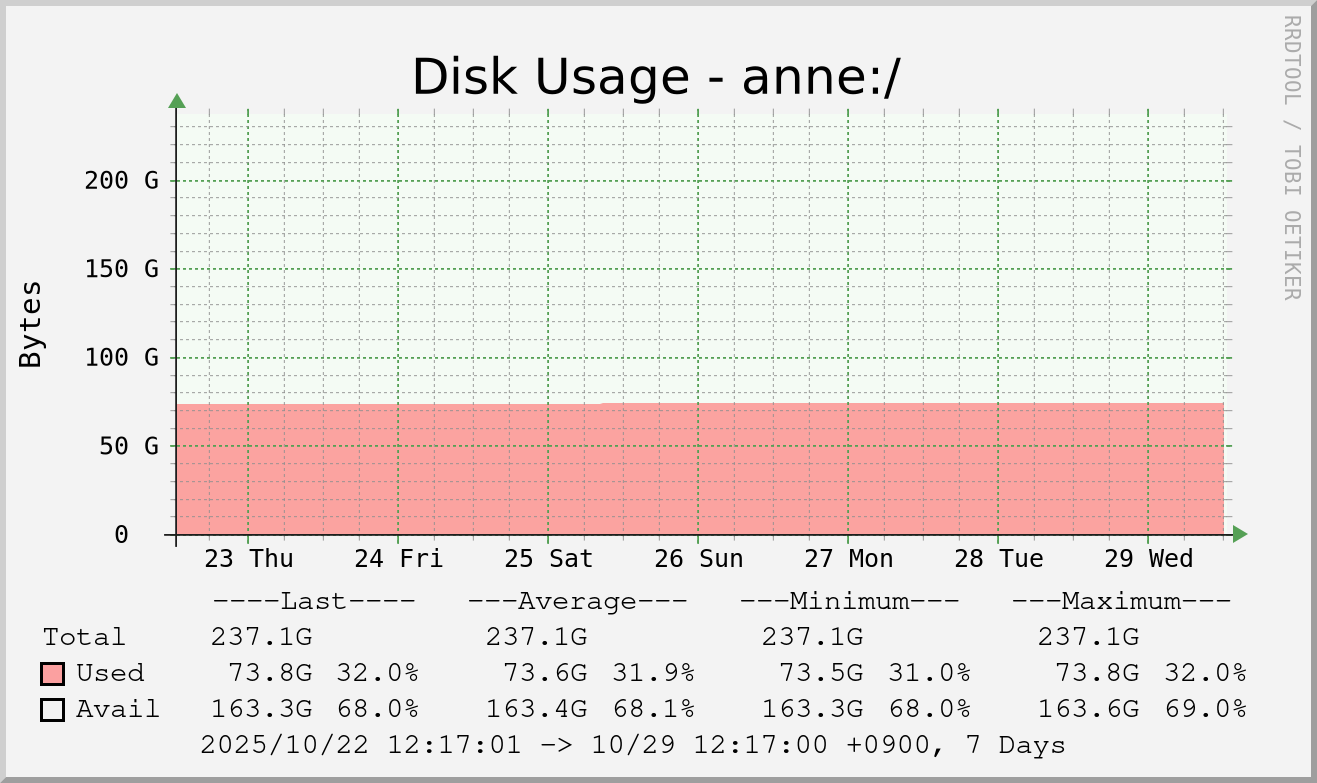Click the date range text below legend
Screen dimensions: 1317x783
[632, 745]
